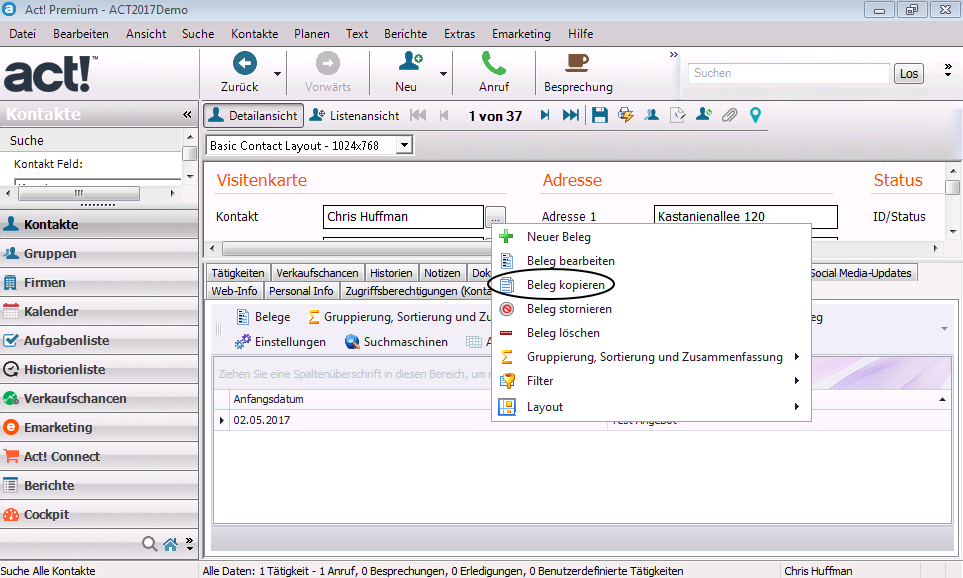Switch to the Notizen tab
Screen dimensions: 963x578
442,273
